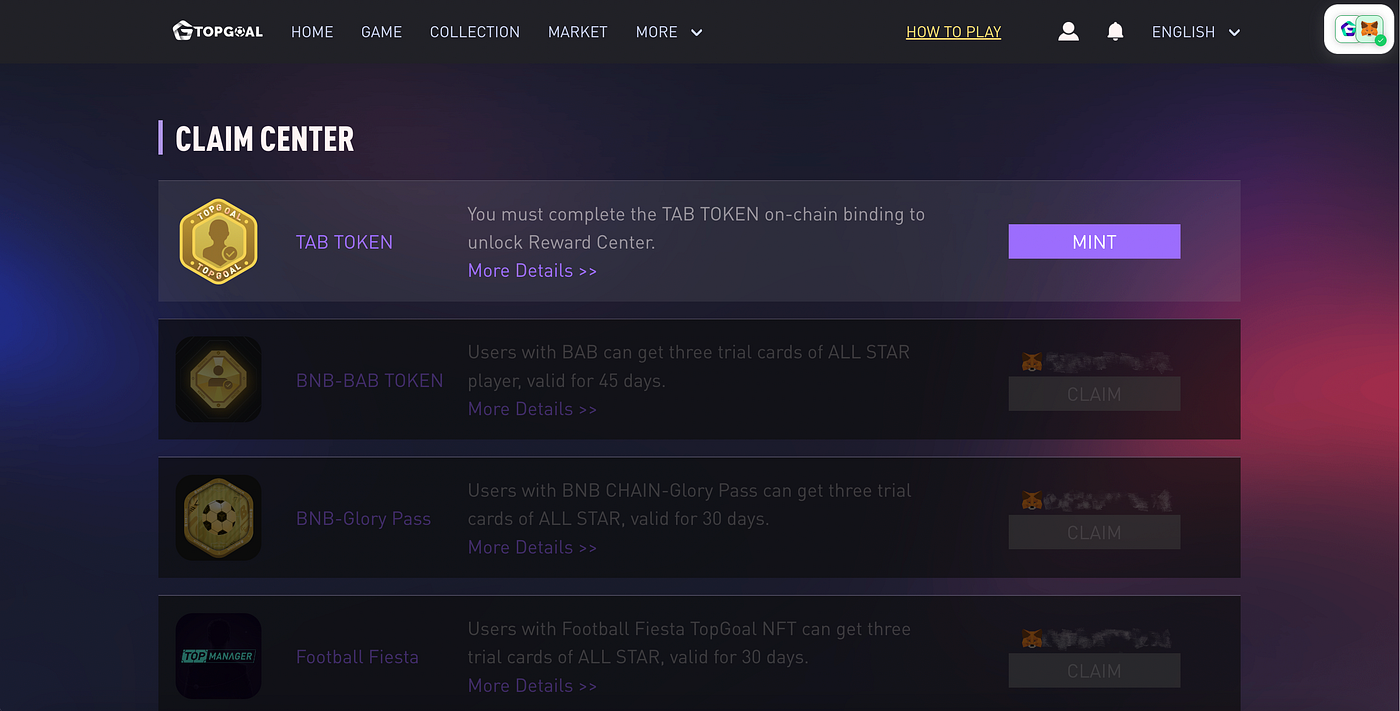The image size is (1400, 711).
Task: Open More Details under BNB-BAB TOKEN
Action: tap(532, 409)
